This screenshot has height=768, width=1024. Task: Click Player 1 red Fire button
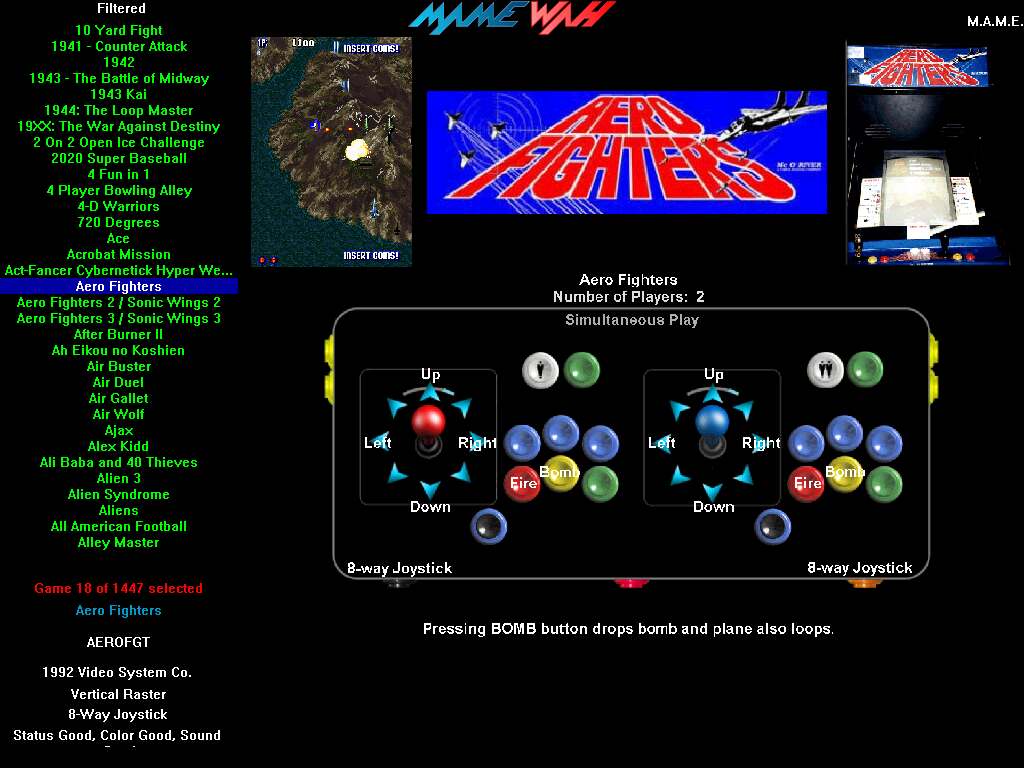522,483
